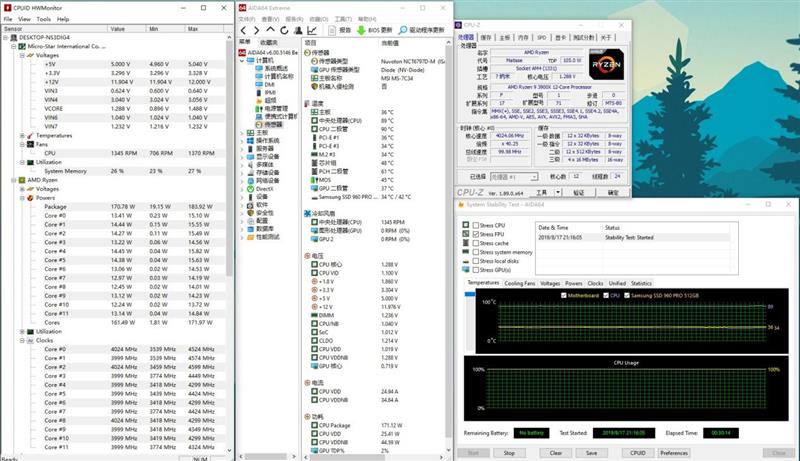Toggle CPU graph legend checkbox
The width and height of the screenshot is (800, 461).
coord(606,295)
